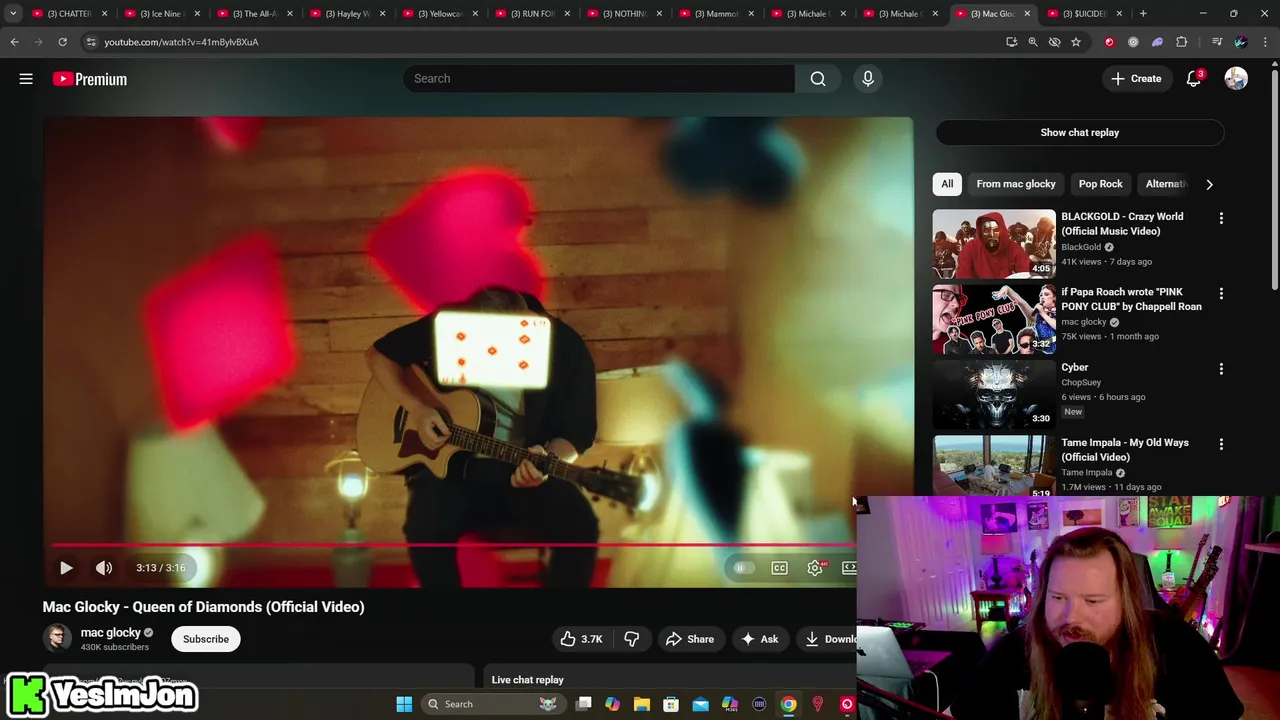Open browser extensions puzzle icon
This screenshot has height=720, width=1280.
tap(1182, 42)
